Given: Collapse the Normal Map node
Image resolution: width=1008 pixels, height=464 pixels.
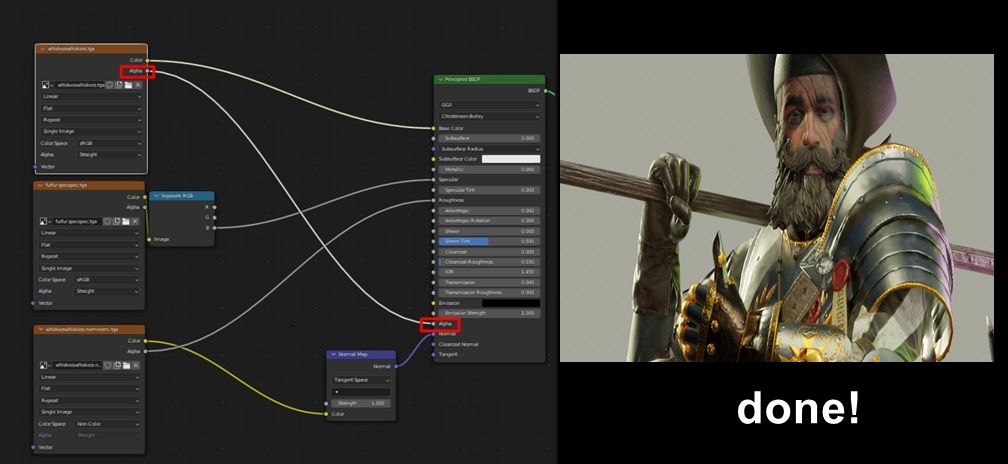Looking at the screenshot, I should click(x=334, y=354).
